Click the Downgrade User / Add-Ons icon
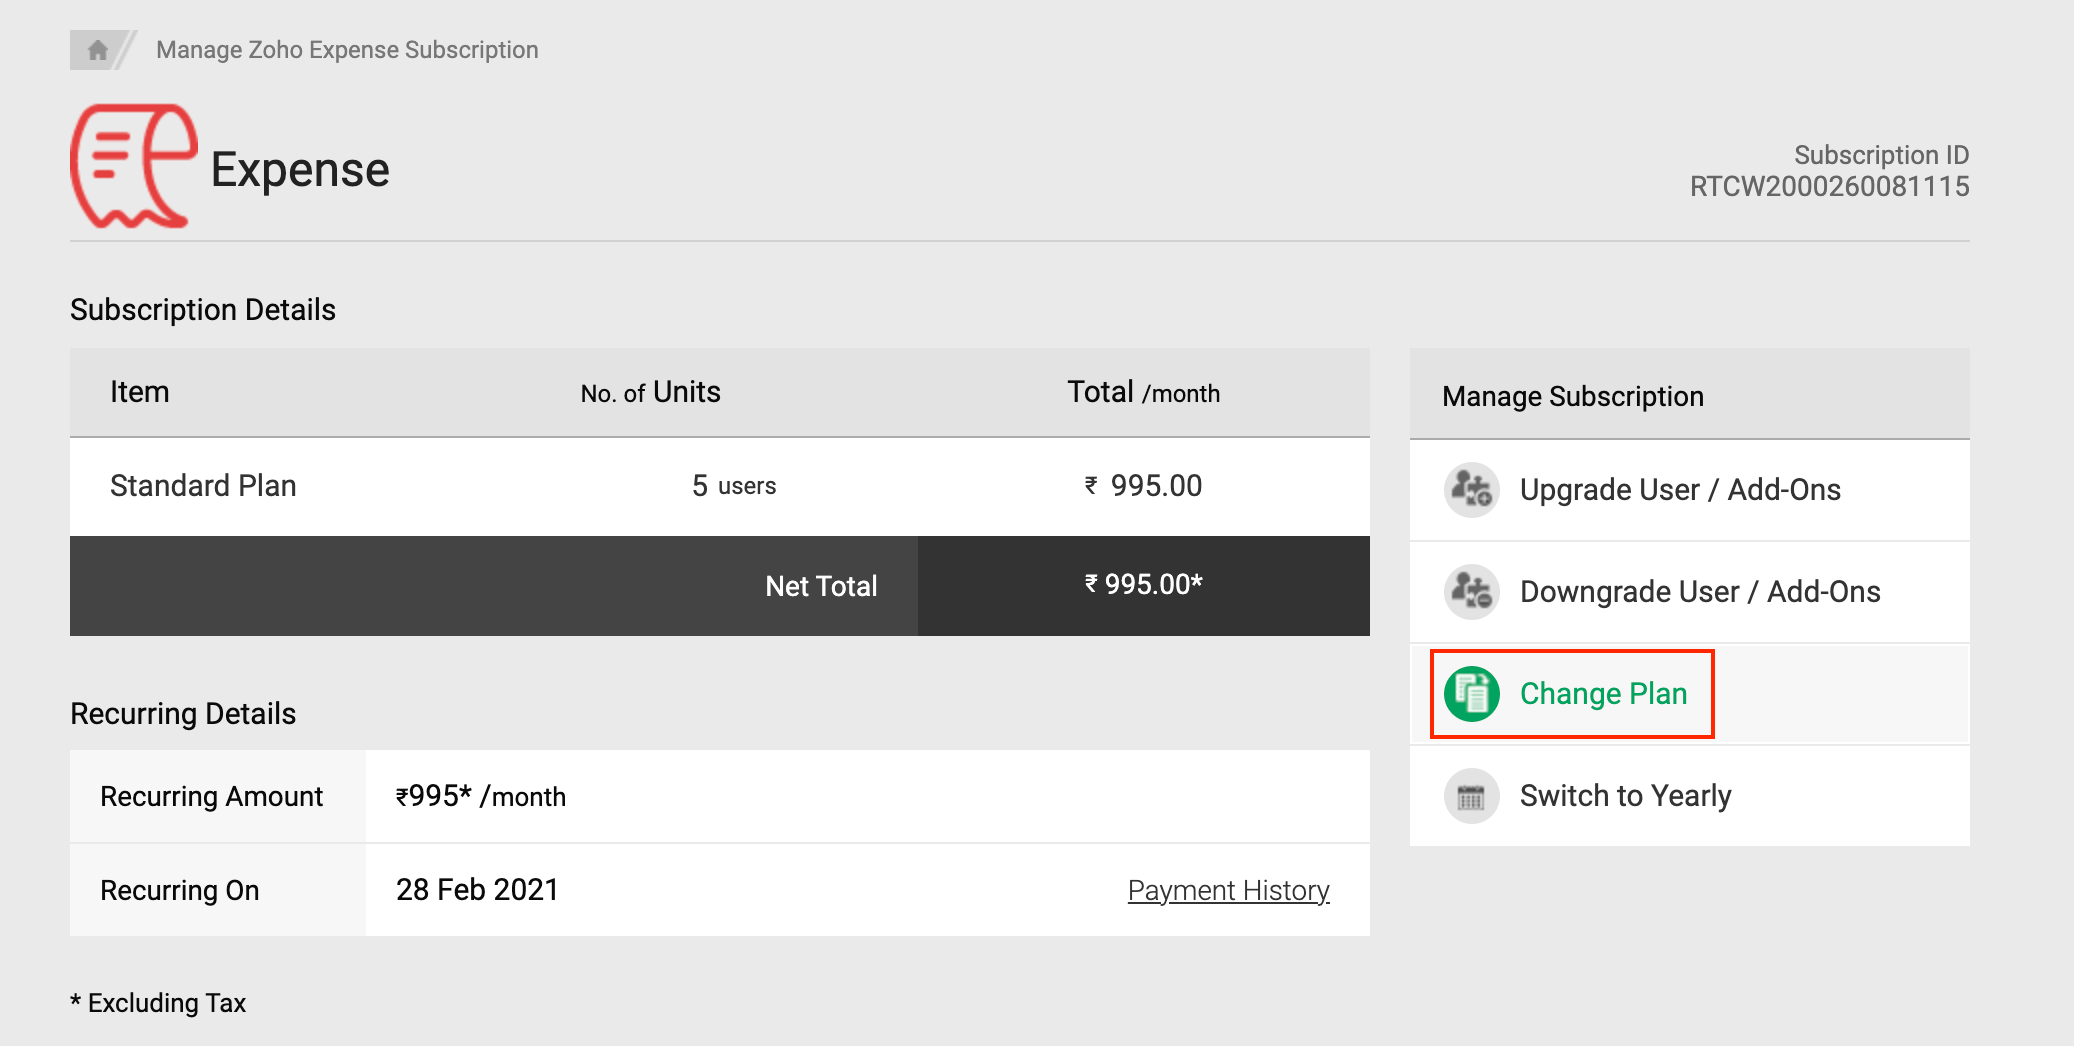Image resolution: width=2074 pixels, height=1046 pixels. [1470, 592]
